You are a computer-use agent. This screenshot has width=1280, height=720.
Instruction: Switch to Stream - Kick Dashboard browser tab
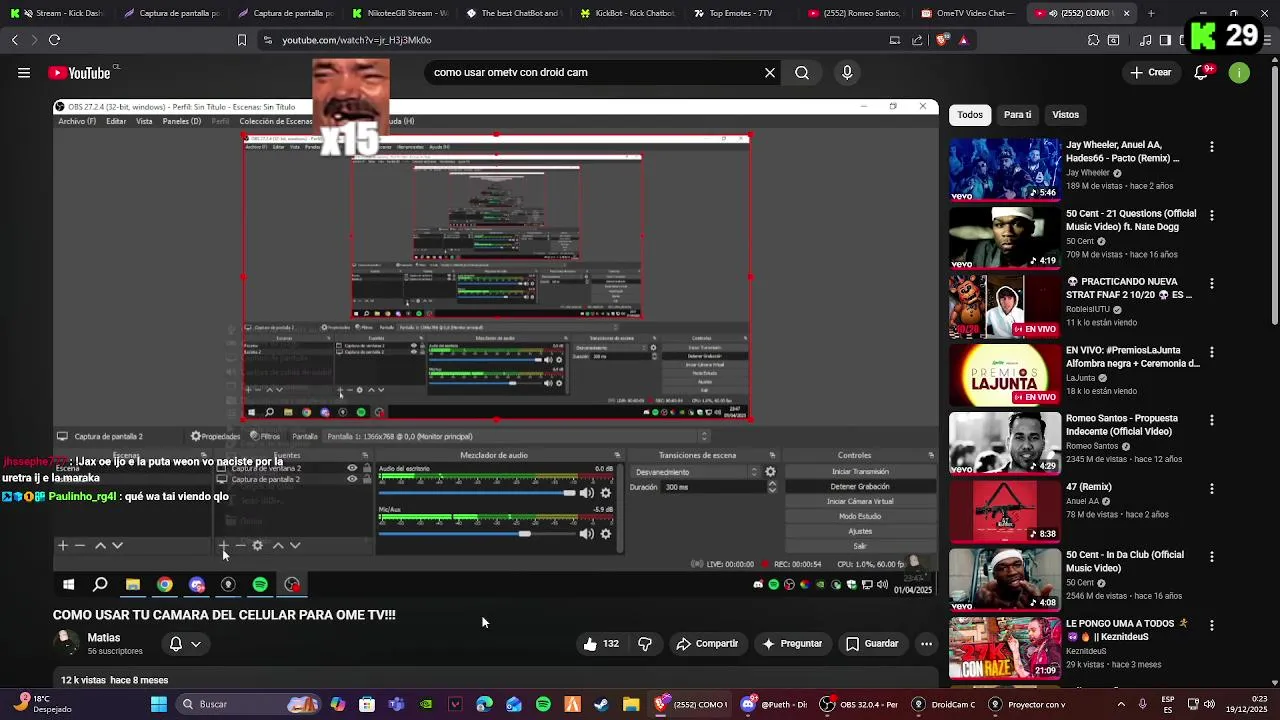pyautogui.click(x=58, y=14)
